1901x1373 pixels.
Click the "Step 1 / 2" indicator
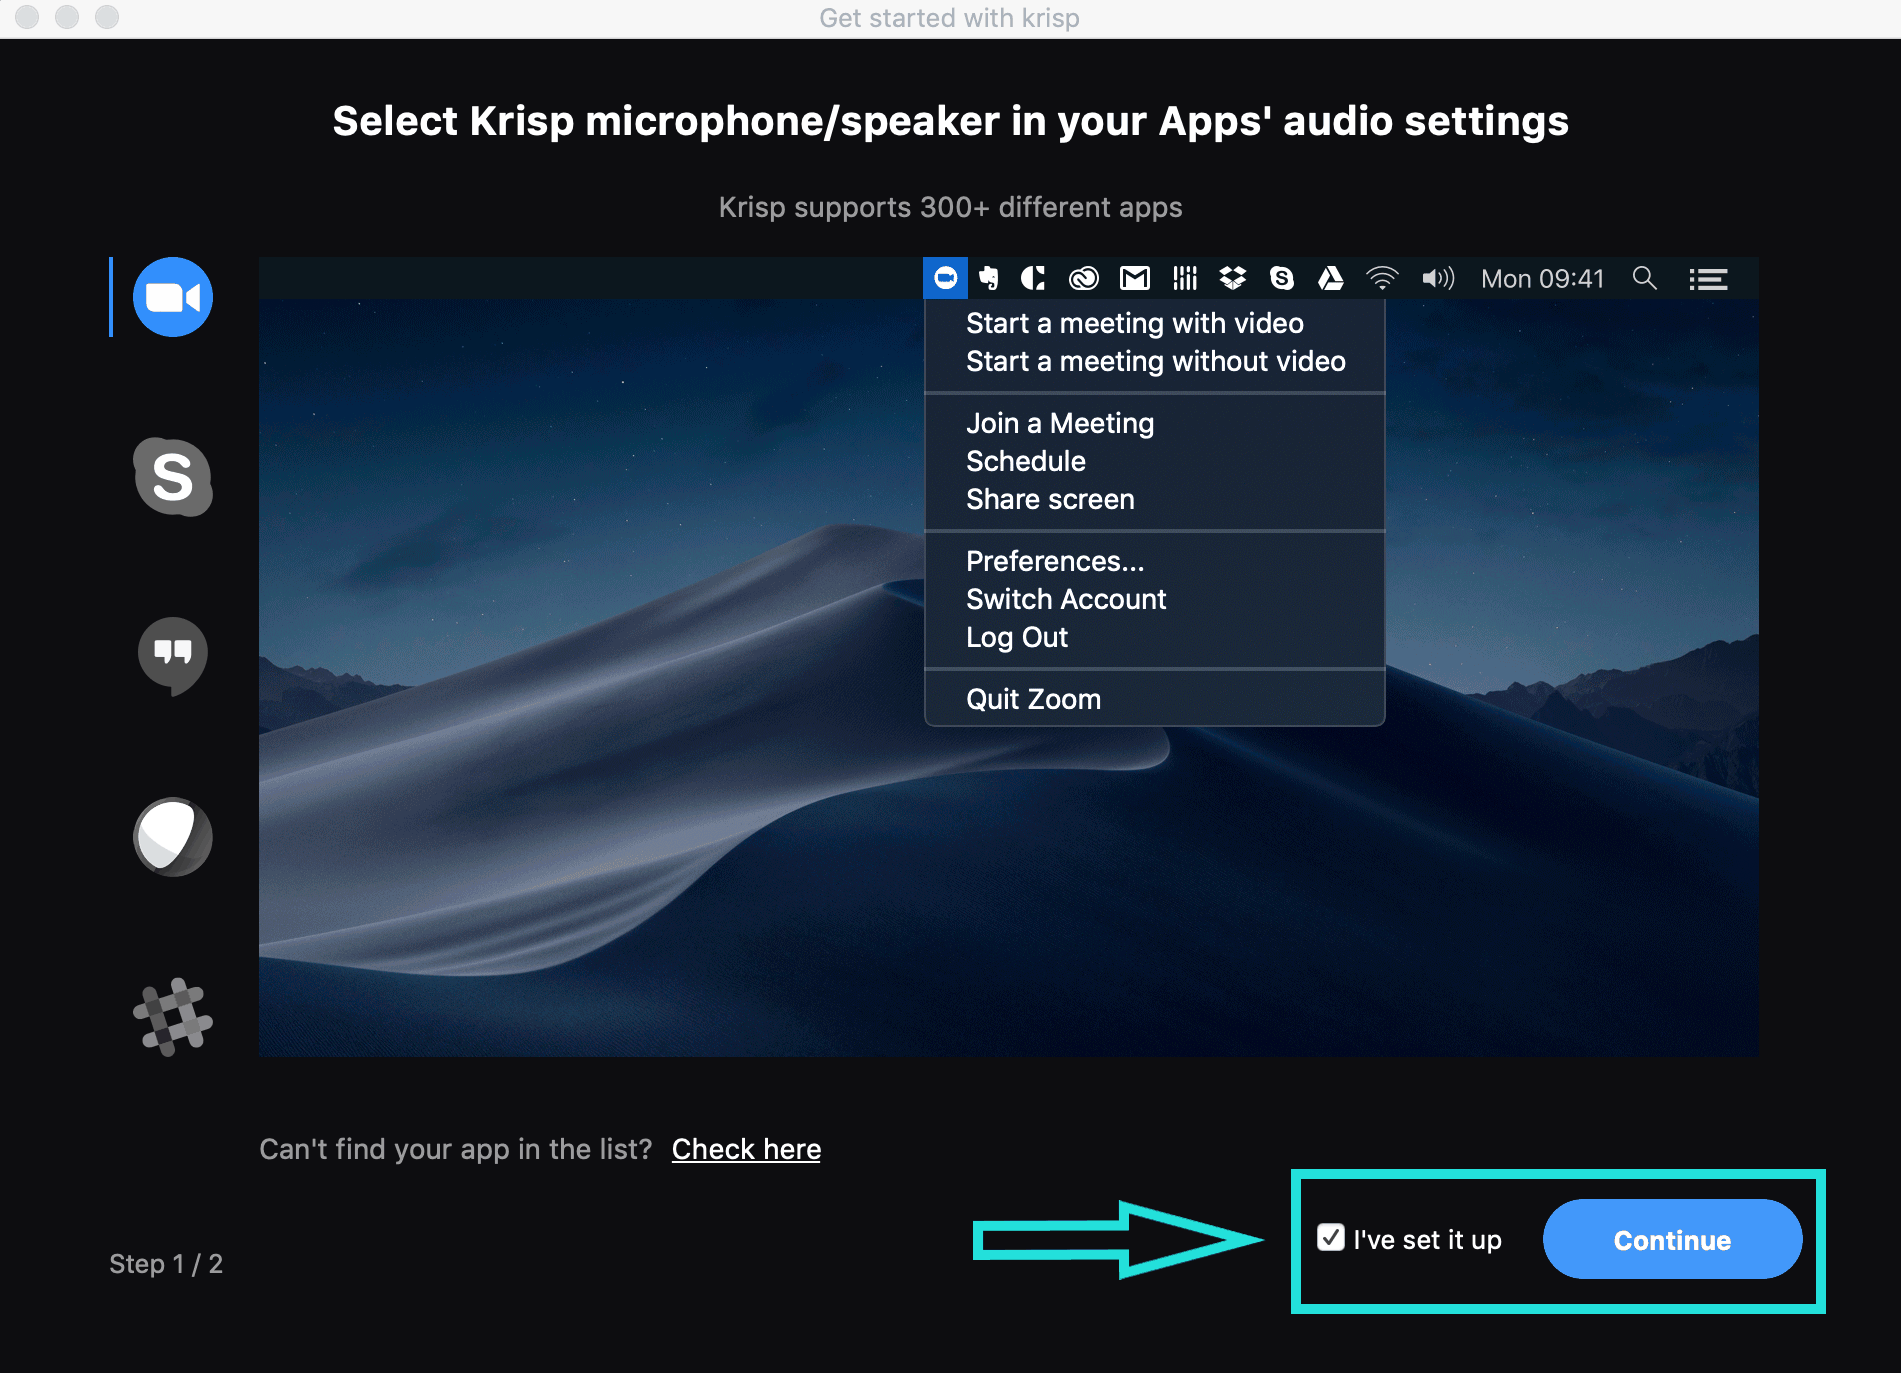(166, 1264)
